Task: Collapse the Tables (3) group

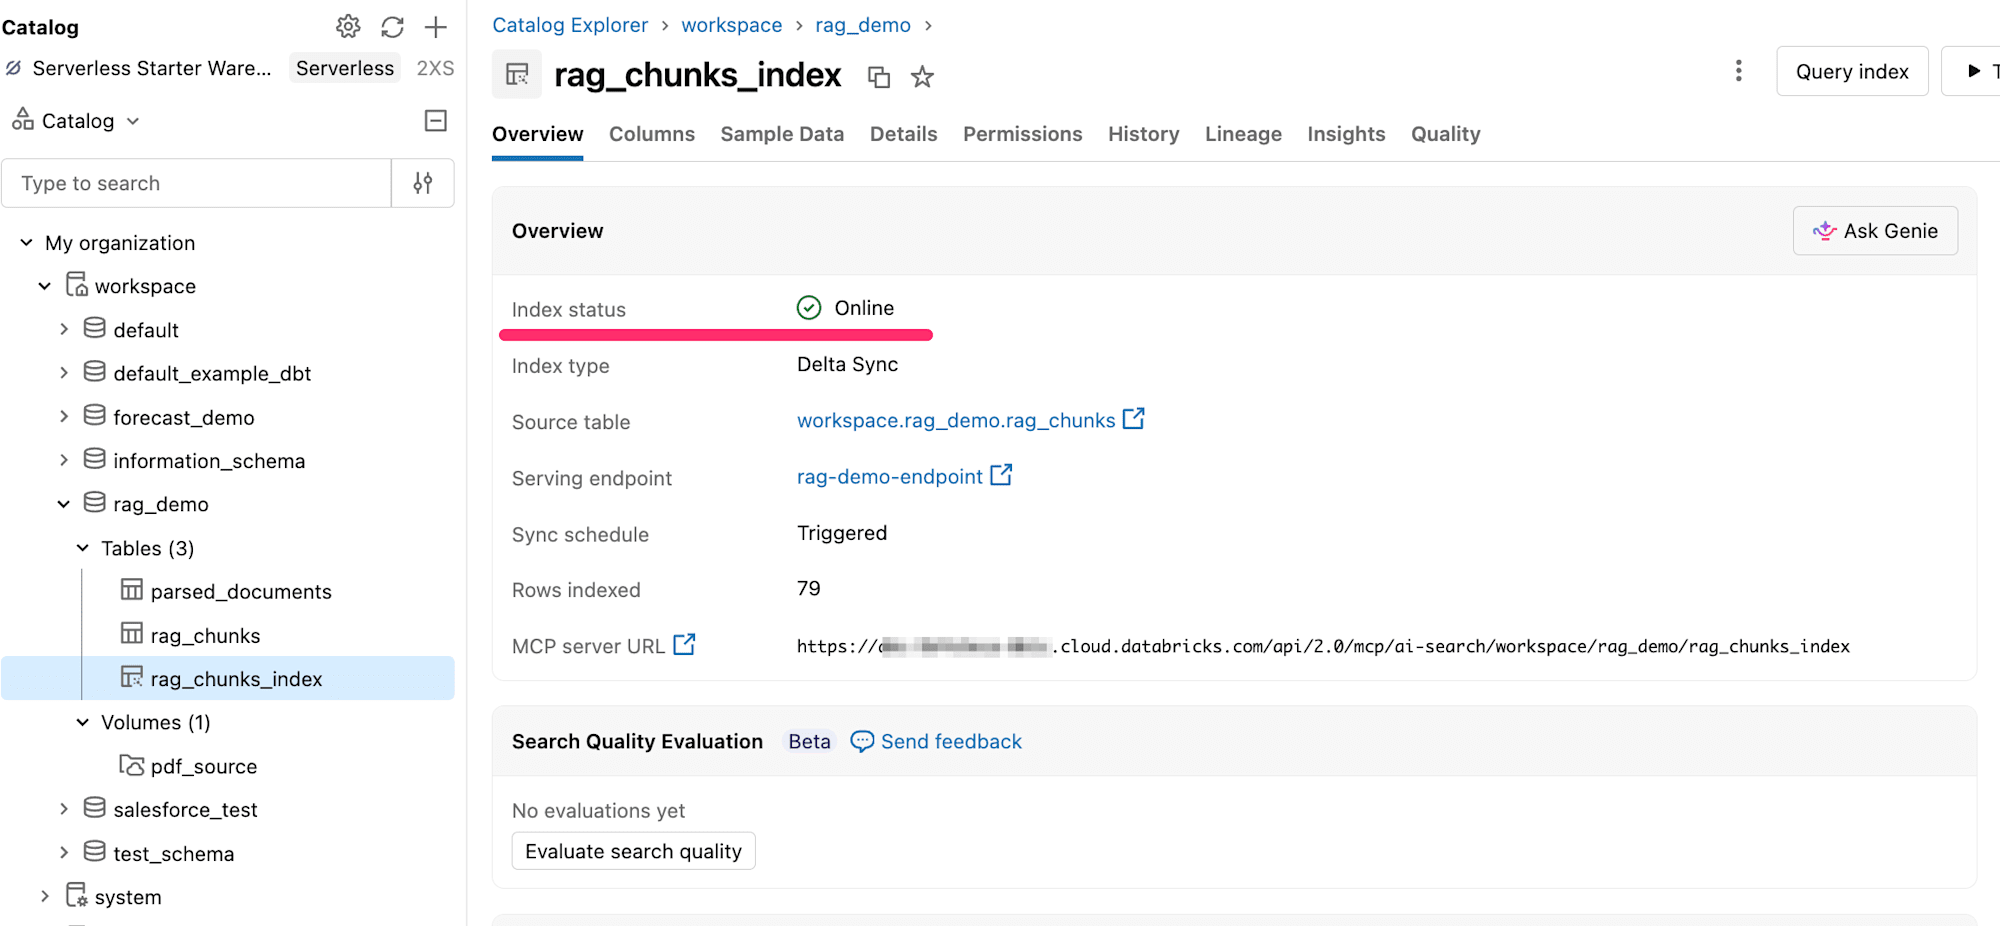Action: click(83, 548)
